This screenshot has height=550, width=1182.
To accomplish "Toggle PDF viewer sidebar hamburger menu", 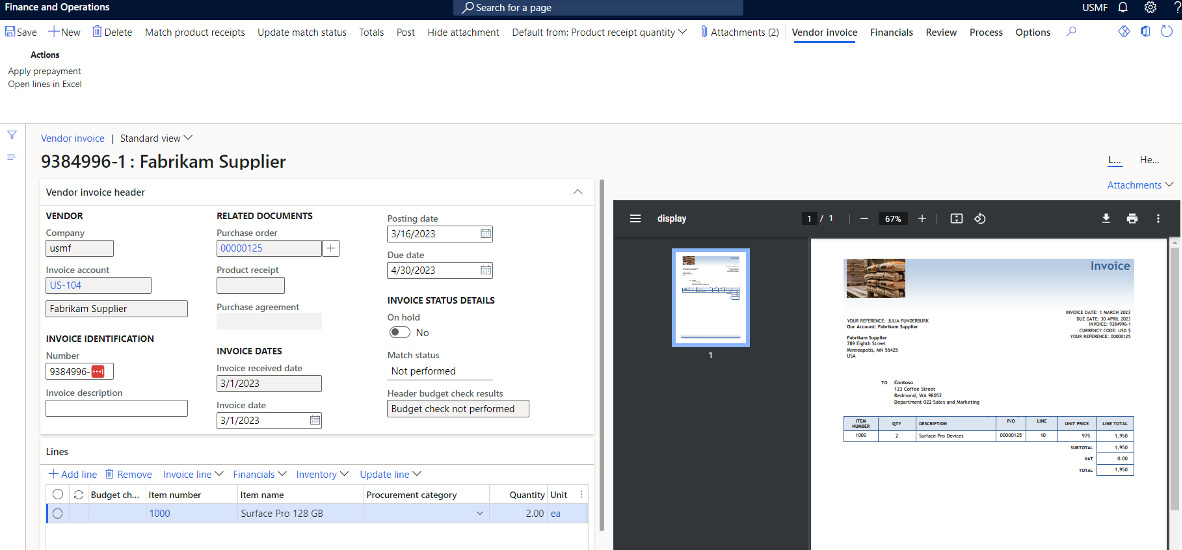I will click(635, 218).
